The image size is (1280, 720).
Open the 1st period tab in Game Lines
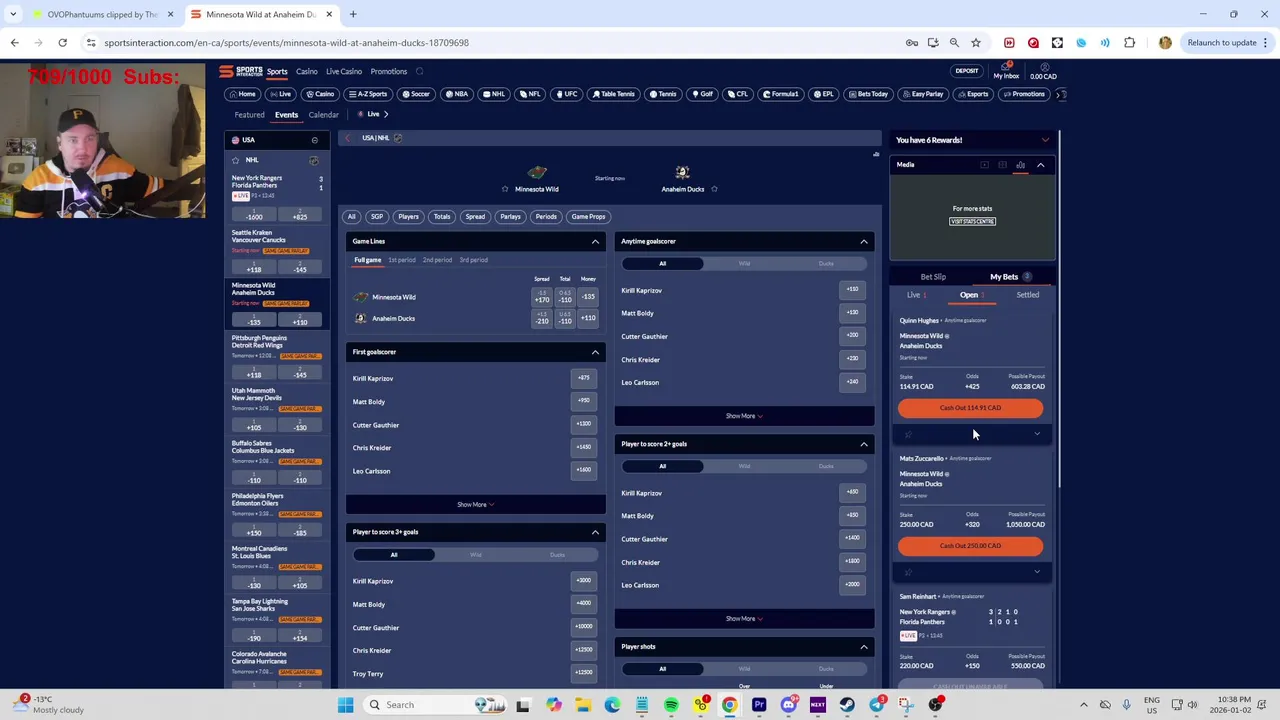(x=402, y=260)
